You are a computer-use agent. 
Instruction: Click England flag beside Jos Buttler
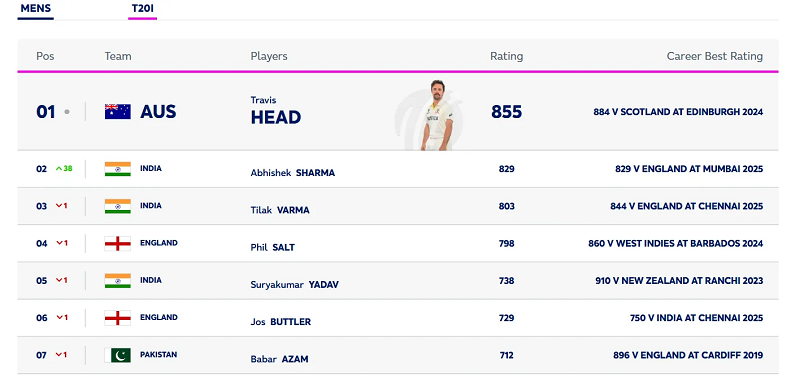[118, 318]
